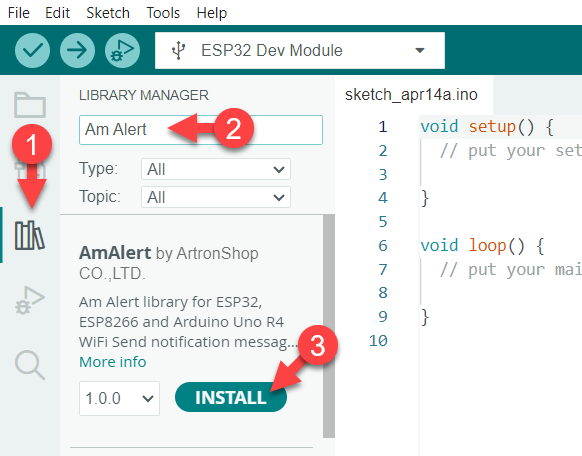Image resolution: width=582 pixels, height=456 pixels.
Task: Open the Edit menu
Action: (57, 13)
